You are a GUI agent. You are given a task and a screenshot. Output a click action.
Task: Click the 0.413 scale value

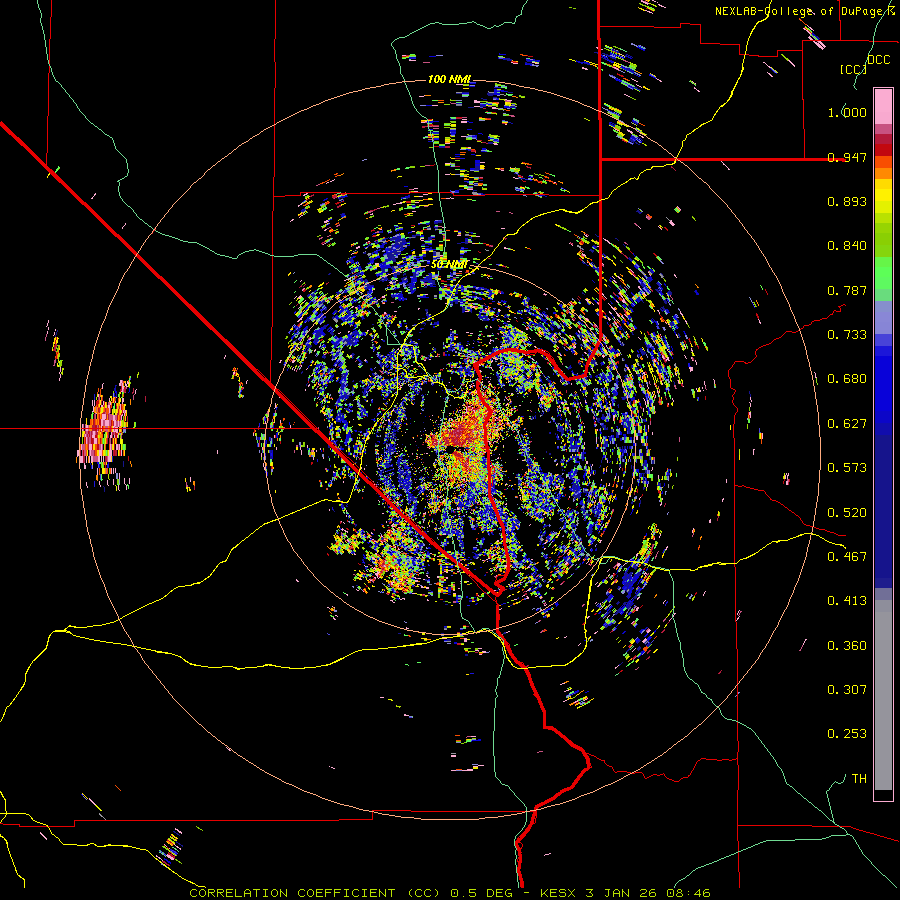point(847,601)
